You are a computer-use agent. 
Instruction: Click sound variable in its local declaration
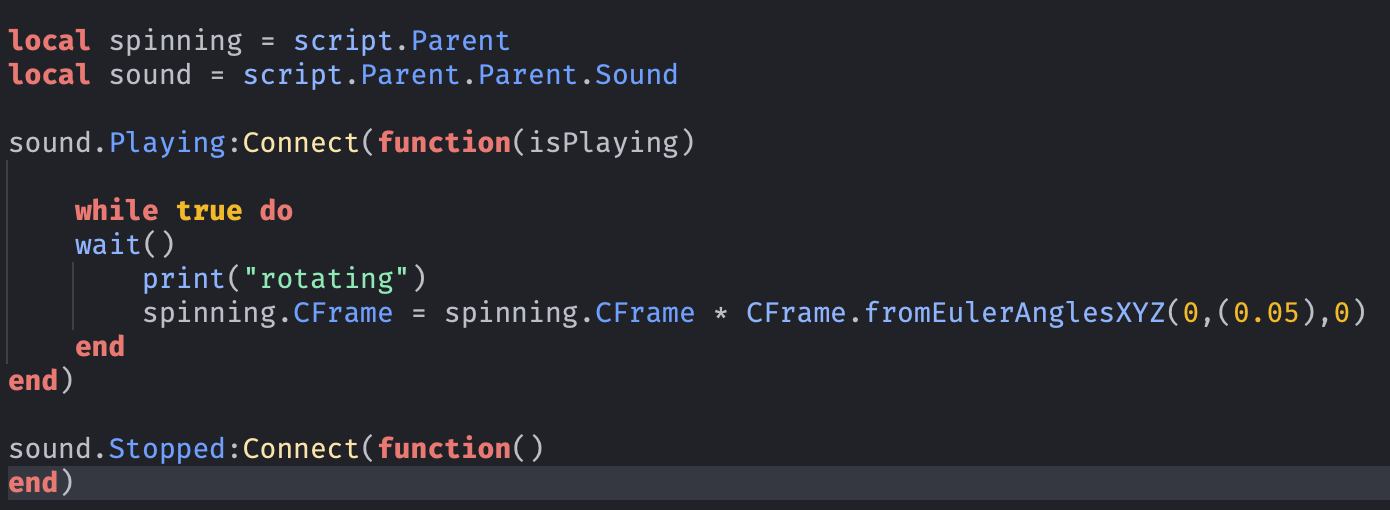[x=150, y=75]
